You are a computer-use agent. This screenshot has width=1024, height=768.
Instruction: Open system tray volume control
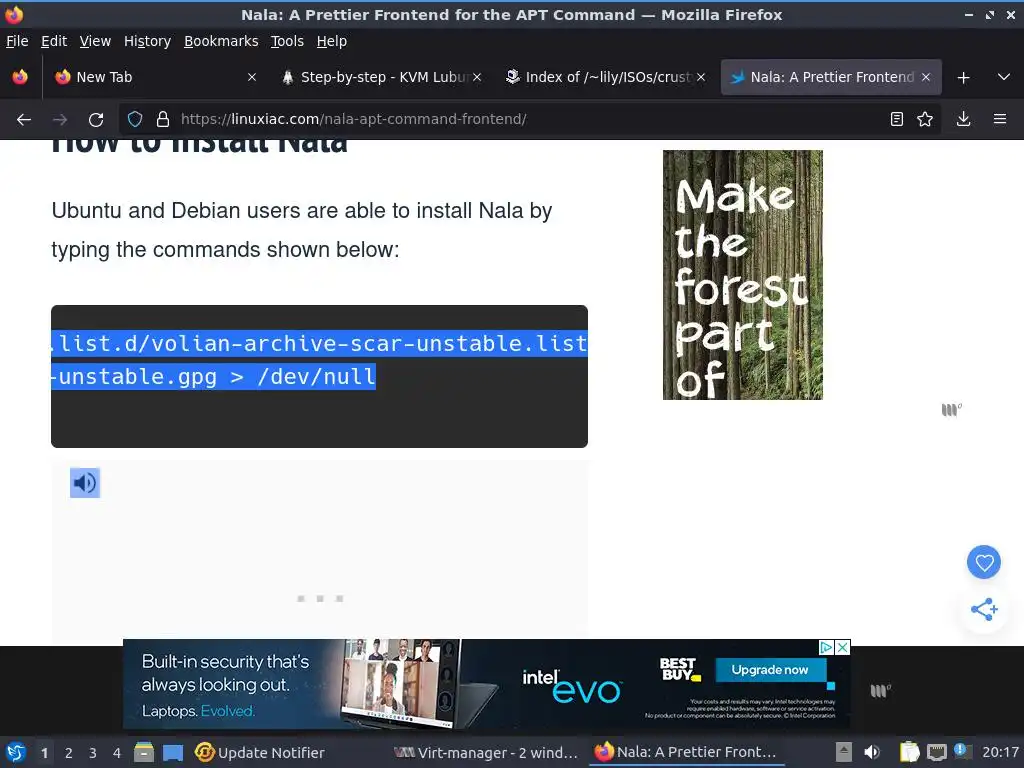(x=872, y=752)
